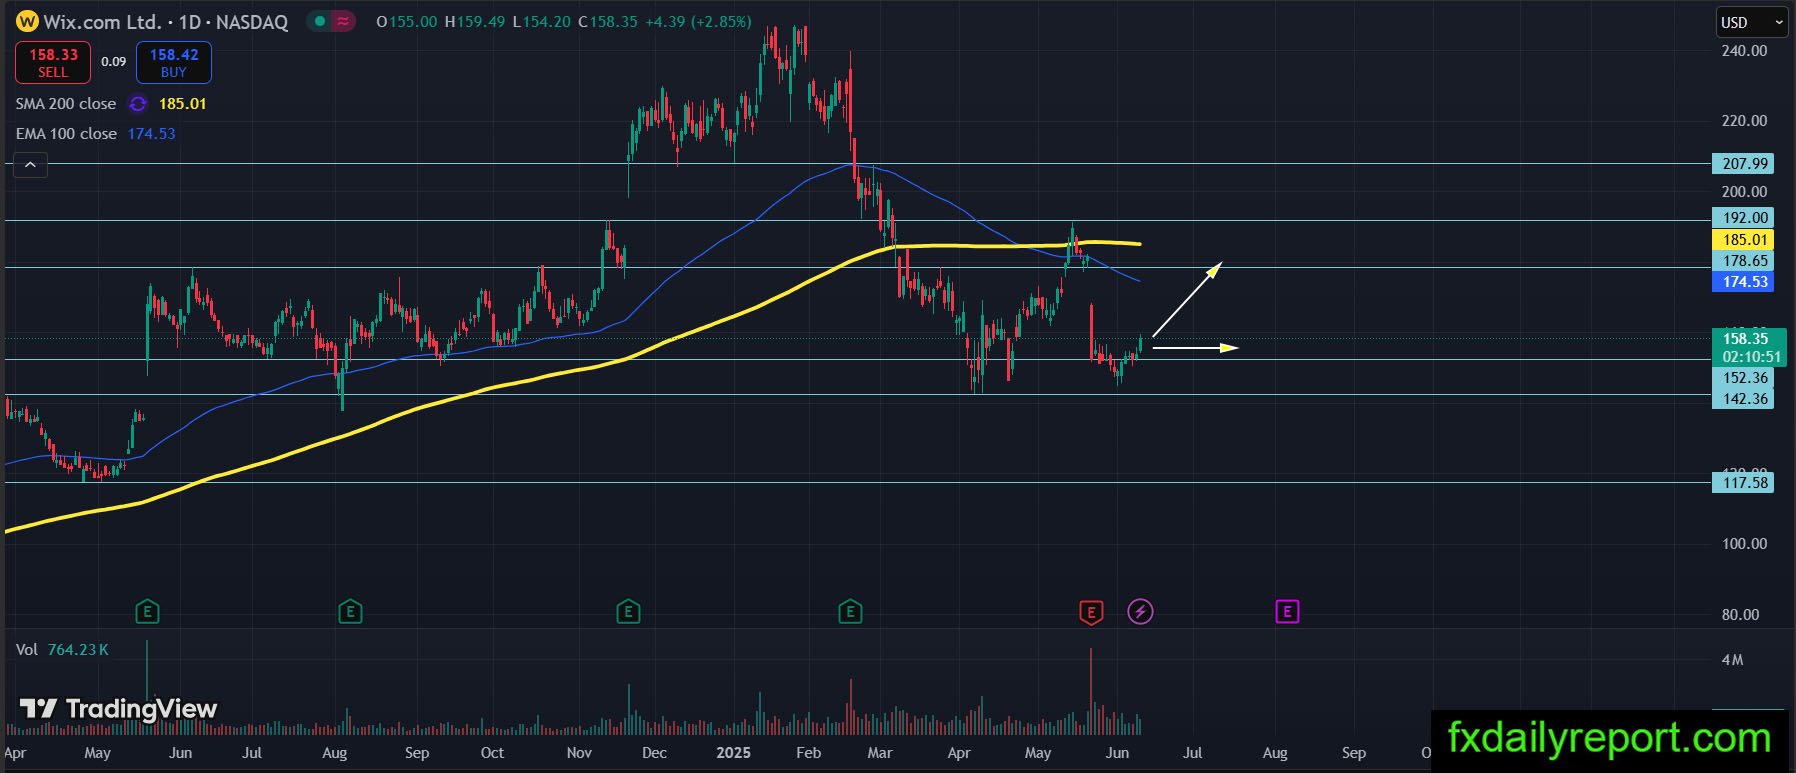Click the 80.00 price scale label
1796x773 pixels.
pyautogui.click(x=1740, y=615)
